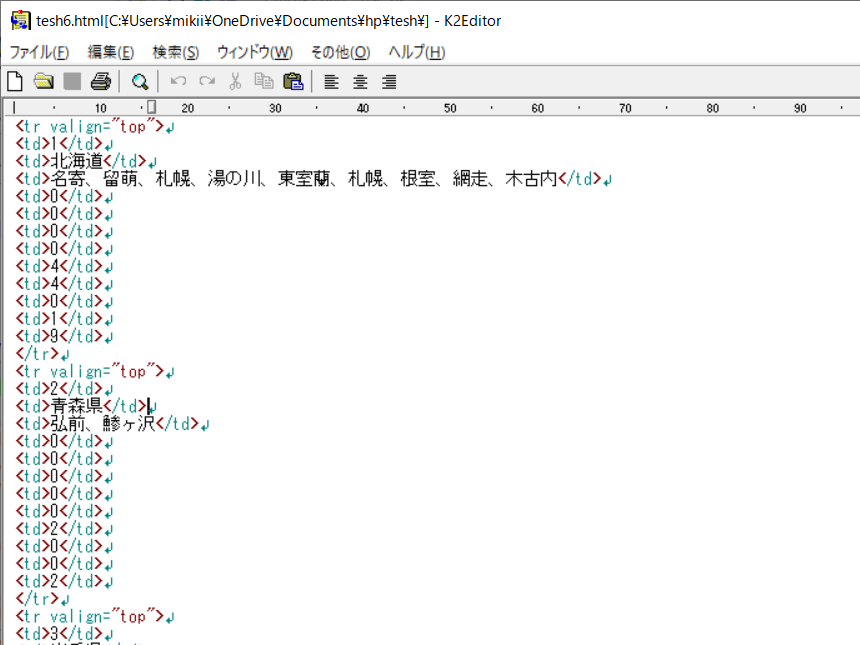Open the 編集(E) menu

[110, 52]
